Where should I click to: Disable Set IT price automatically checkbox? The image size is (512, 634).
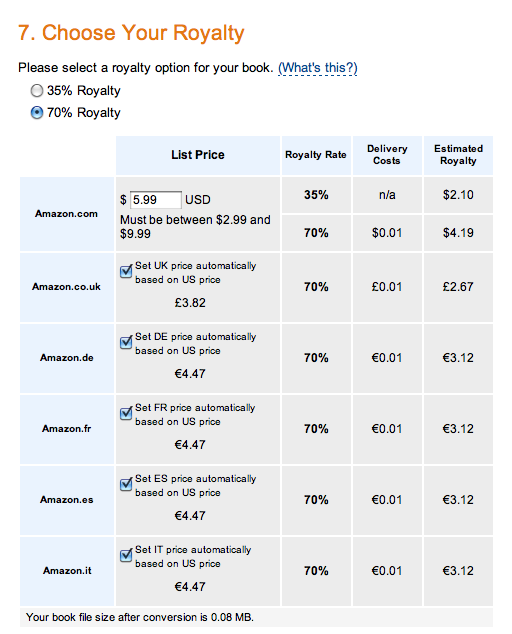pyautogui.click(x=126, y=555)
